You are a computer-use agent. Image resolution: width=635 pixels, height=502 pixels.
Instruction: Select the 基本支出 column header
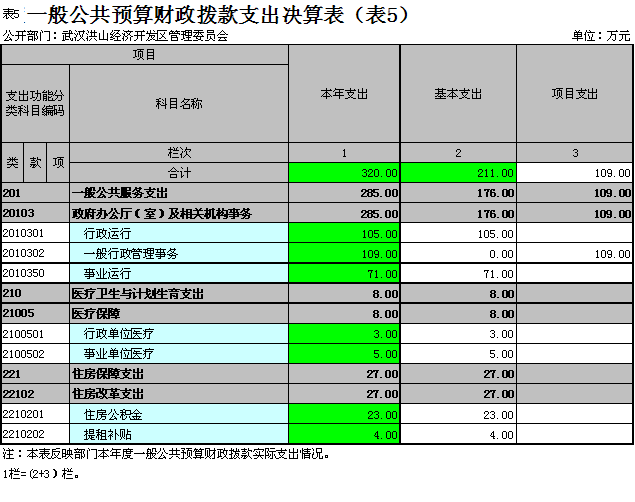coord(458,94)
